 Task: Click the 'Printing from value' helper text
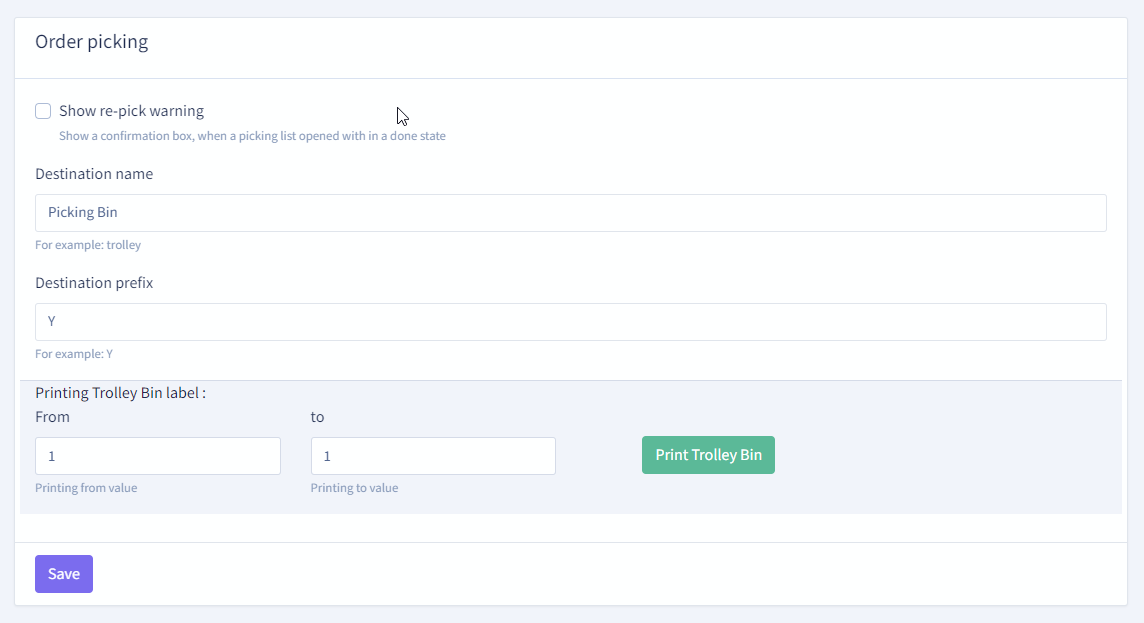coord(86,488)
